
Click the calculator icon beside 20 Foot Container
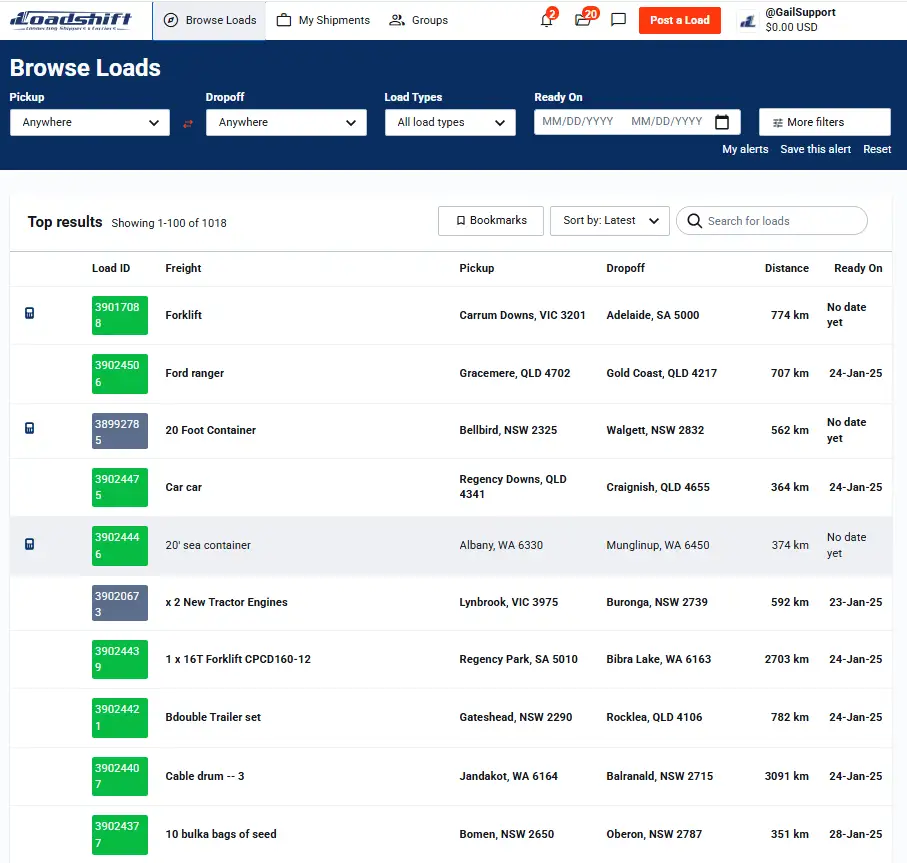click(x=30, y=429)
